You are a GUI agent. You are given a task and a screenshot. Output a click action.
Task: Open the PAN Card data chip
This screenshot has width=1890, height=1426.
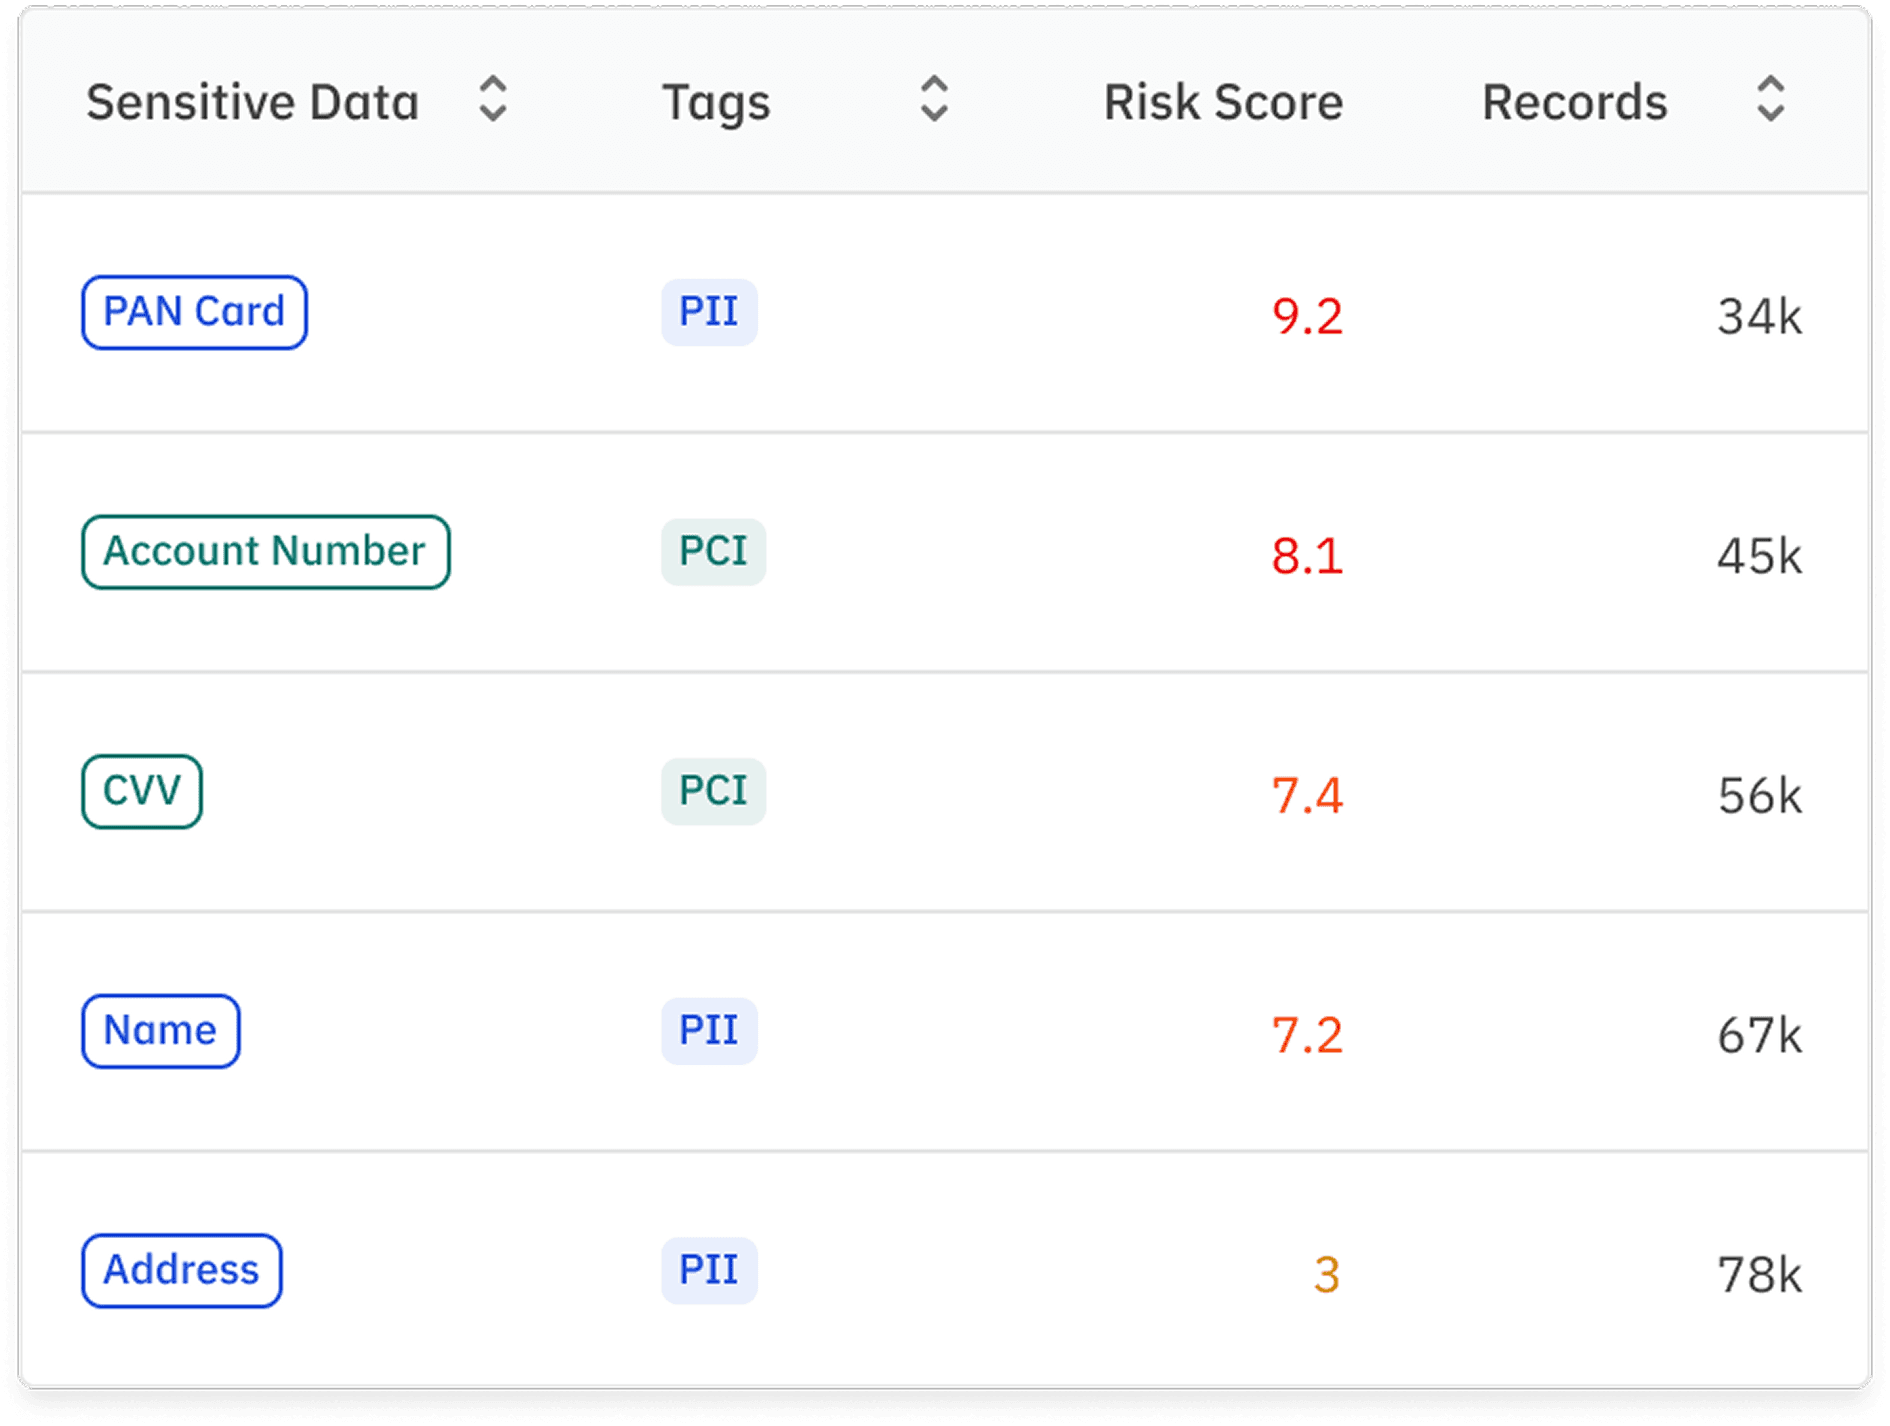[194, 312]
